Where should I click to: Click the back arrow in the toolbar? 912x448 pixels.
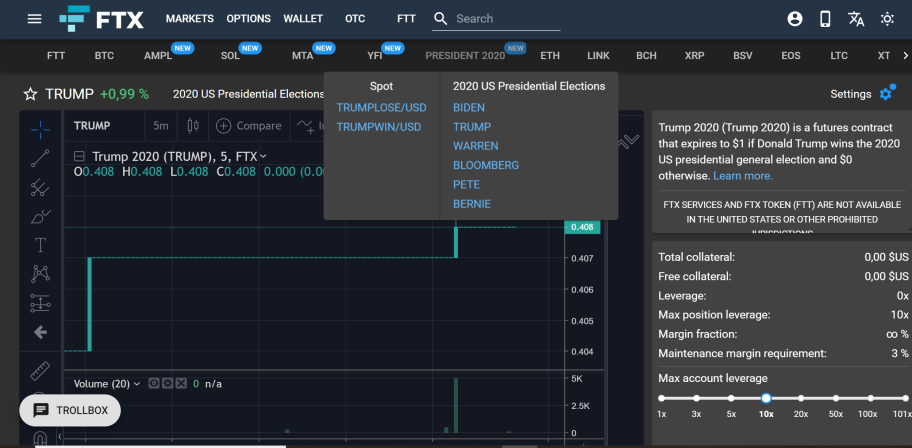40,332
